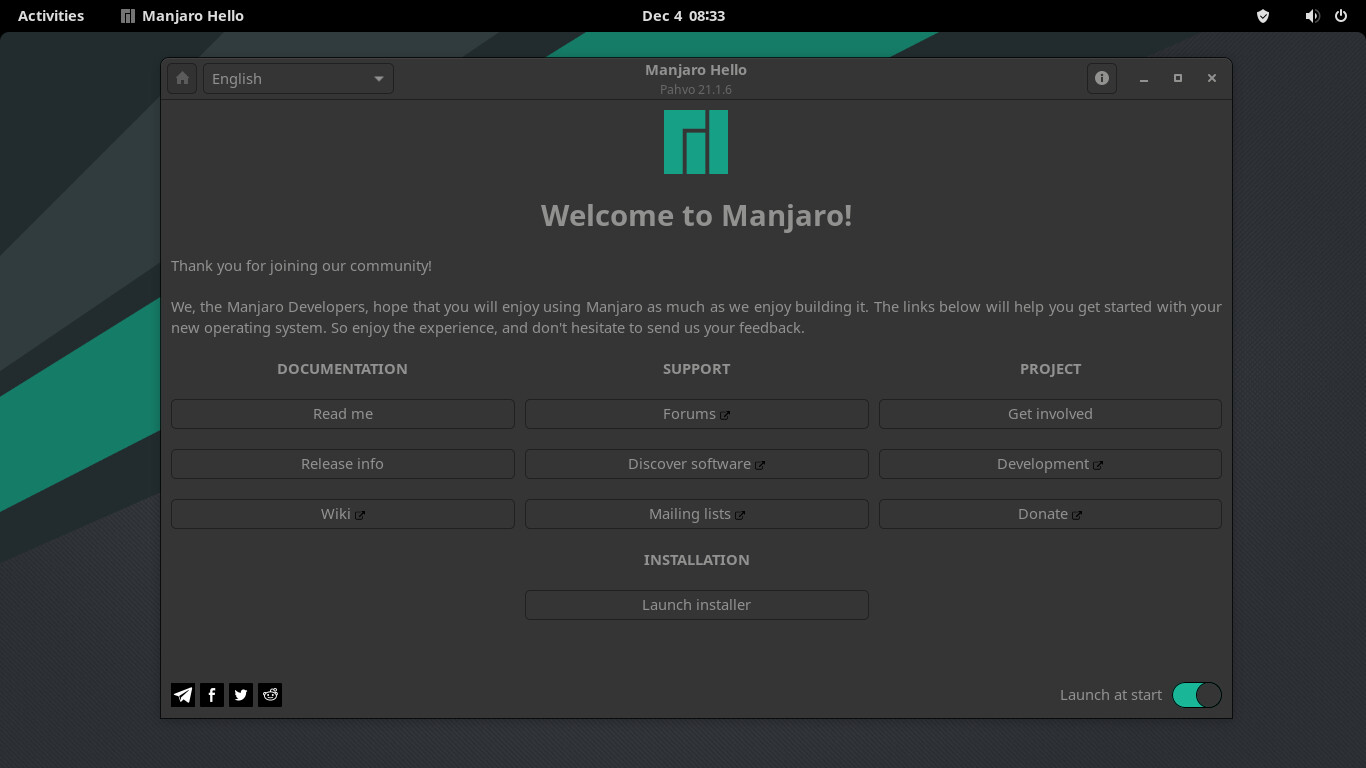Click the Donate button
This screenshot has height=768, width=1366.
click(1050, 514)
